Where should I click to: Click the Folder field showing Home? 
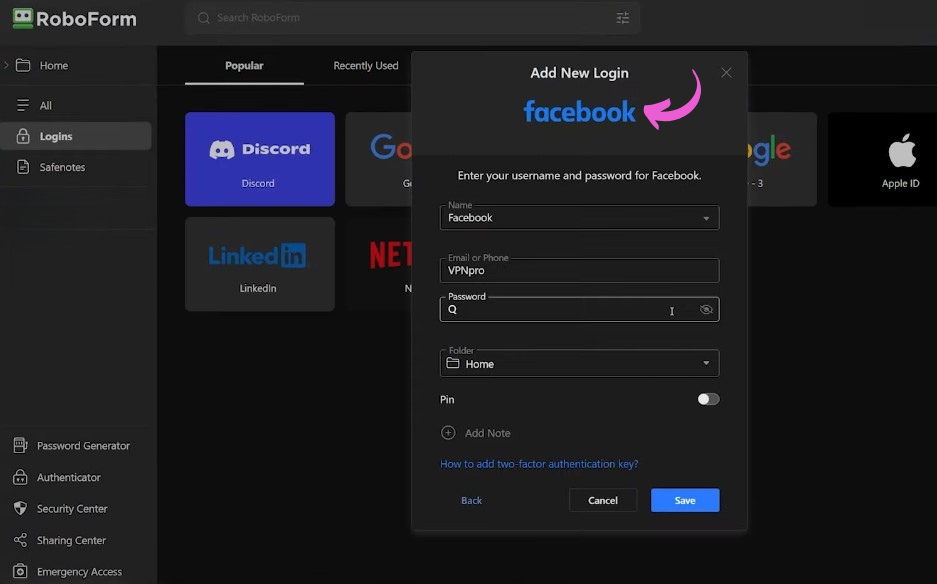click(580, 363)
